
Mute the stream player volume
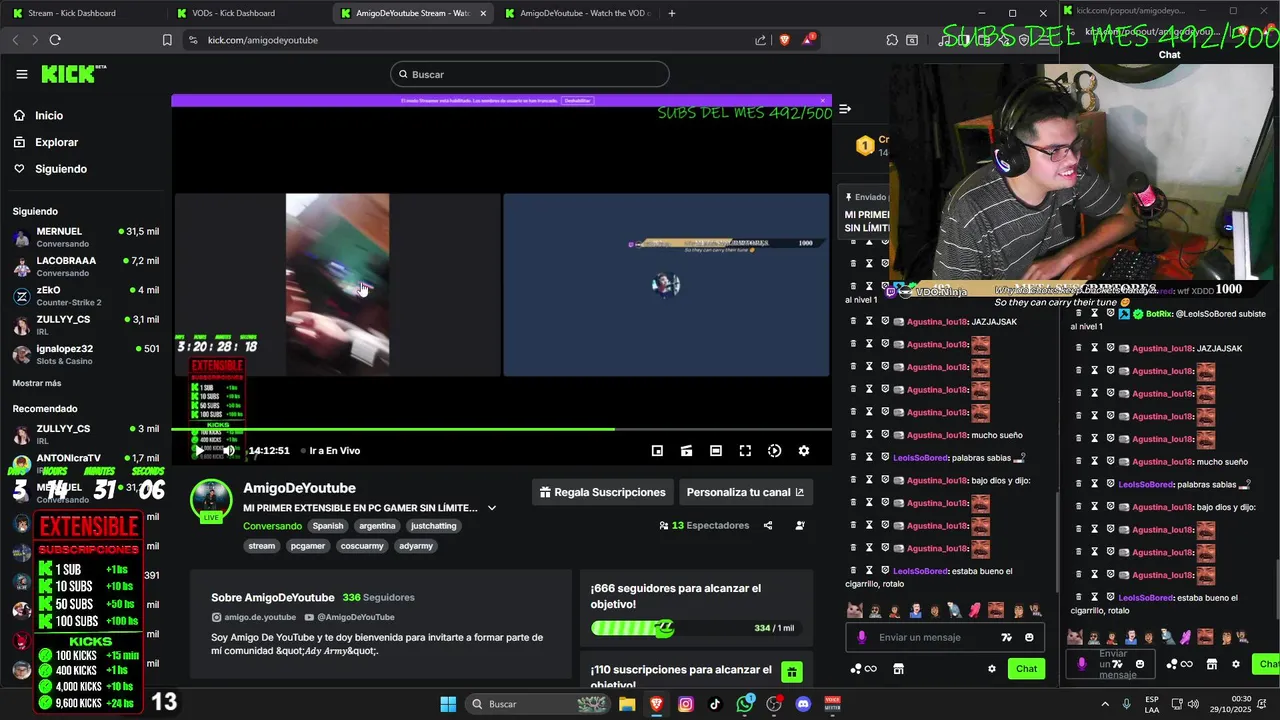229,451
